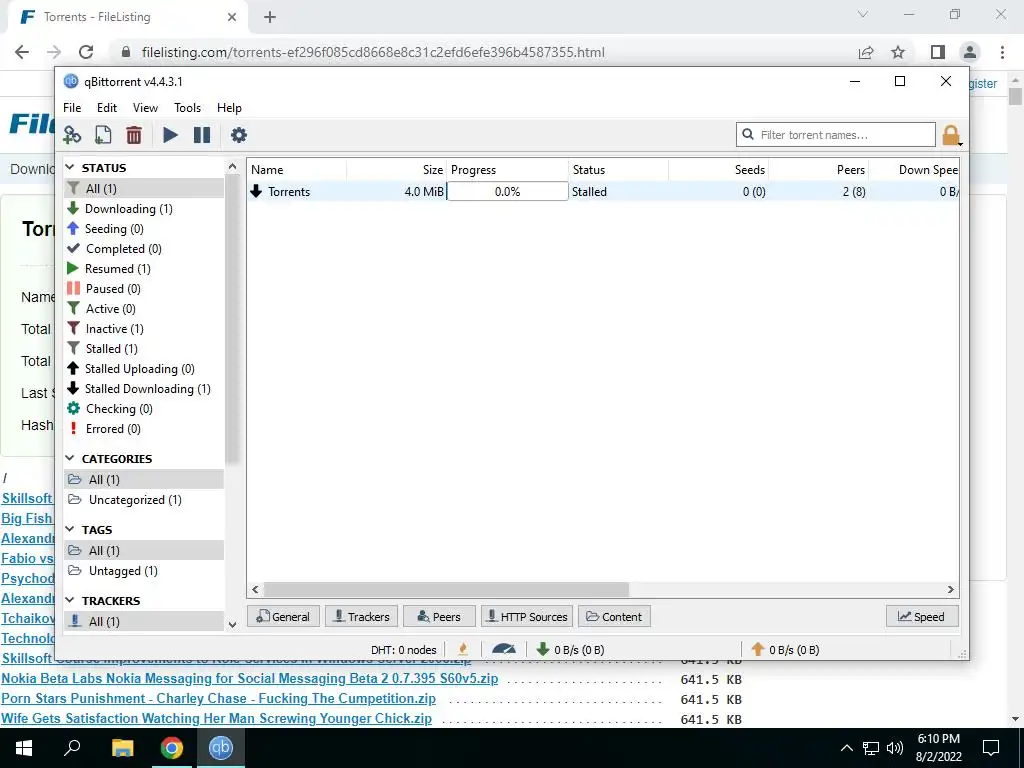The width and height of the screenshot is (1024, 768).
Task: Bookmark the page with Chrome's star icon
Action: (898, 52)
